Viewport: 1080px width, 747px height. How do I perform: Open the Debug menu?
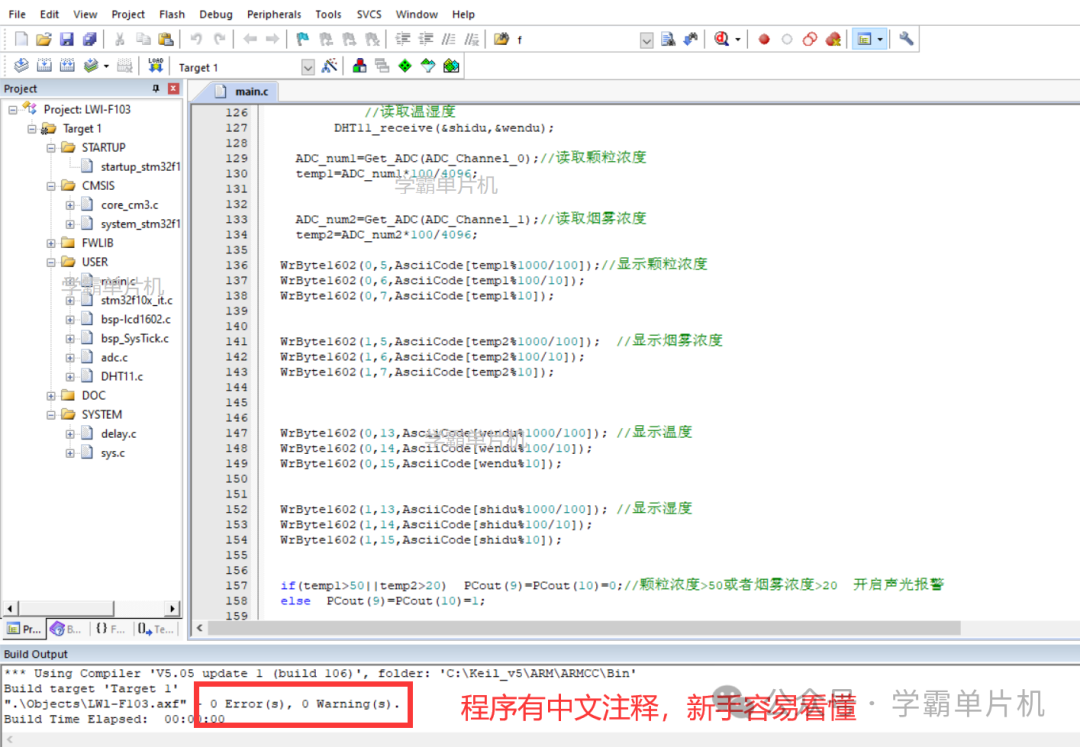pos(216,14)
